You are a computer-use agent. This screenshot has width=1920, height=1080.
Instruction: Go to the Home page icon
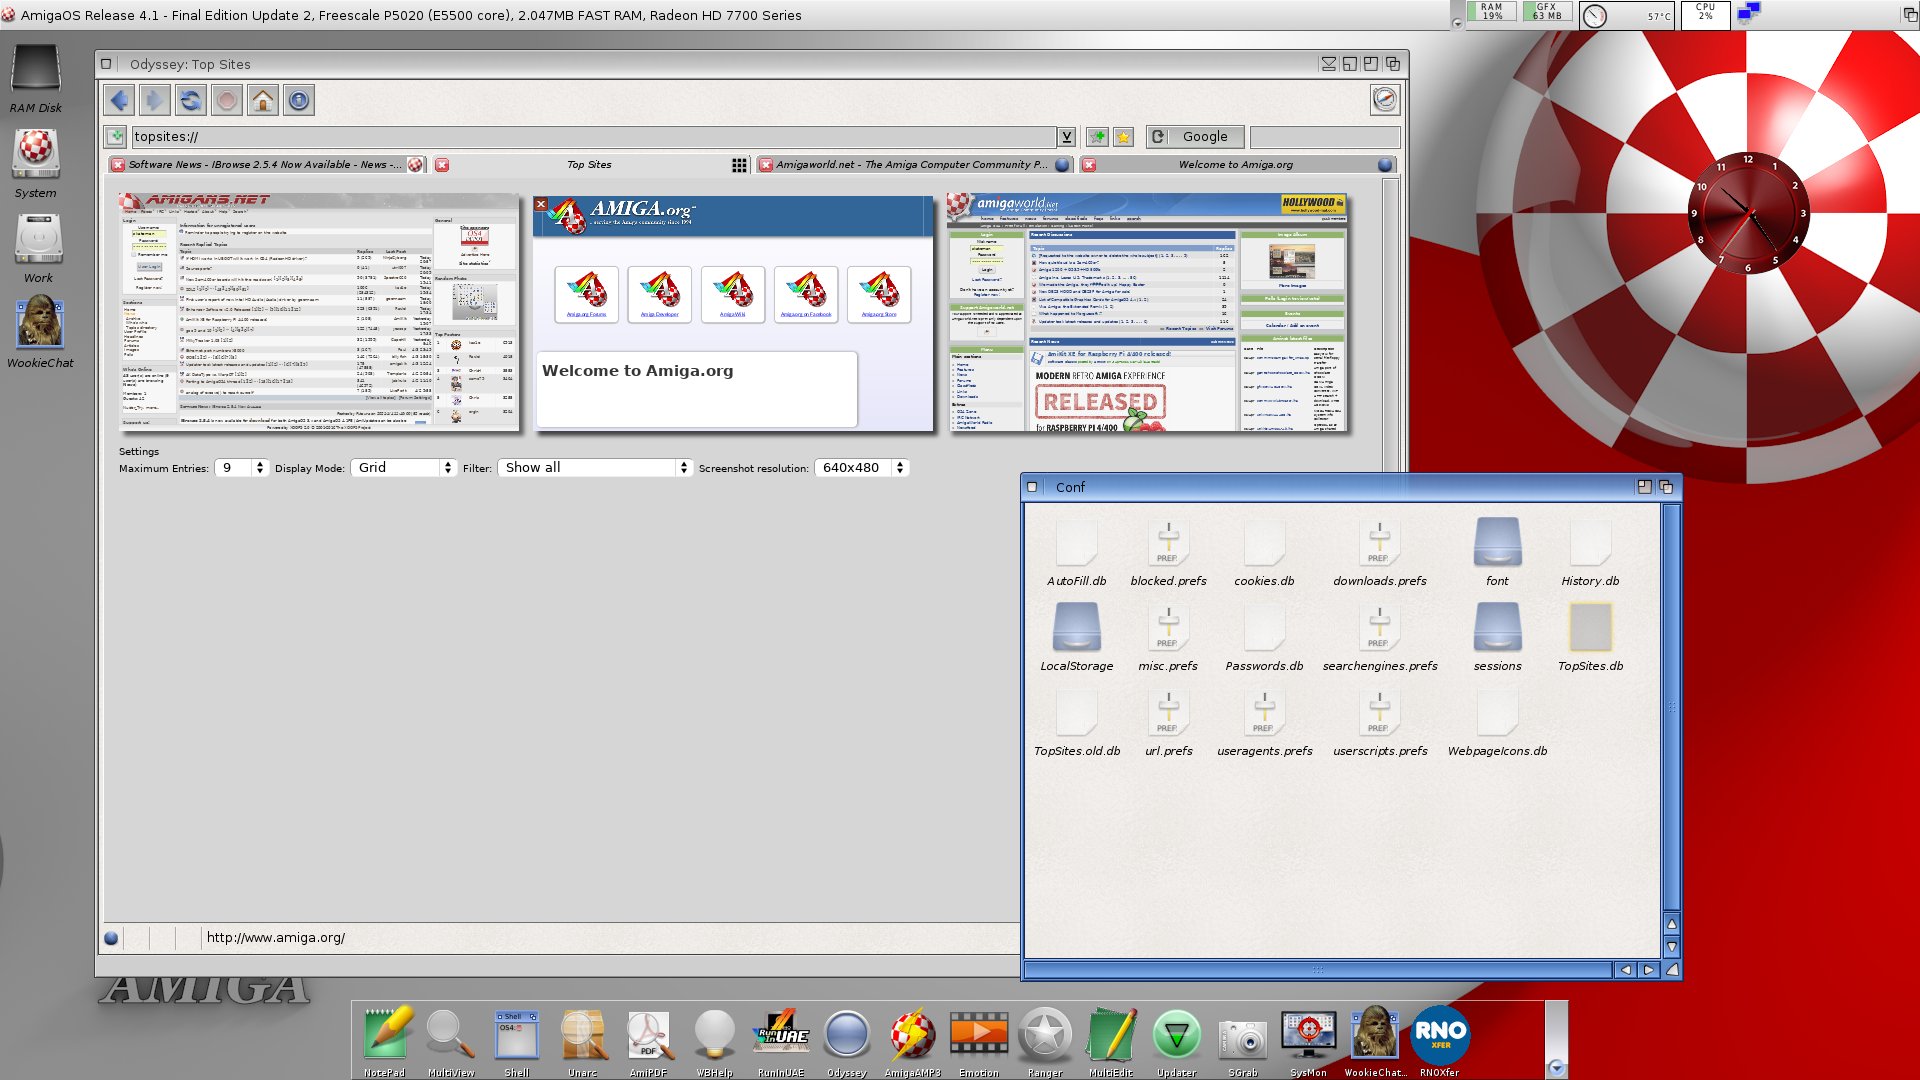pos(263,100)
